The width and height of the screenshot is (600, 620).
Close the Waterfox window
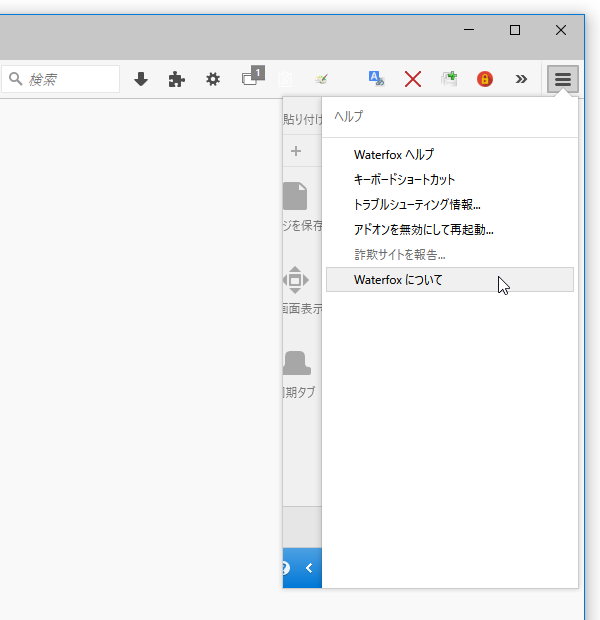[x=561, y=30]
